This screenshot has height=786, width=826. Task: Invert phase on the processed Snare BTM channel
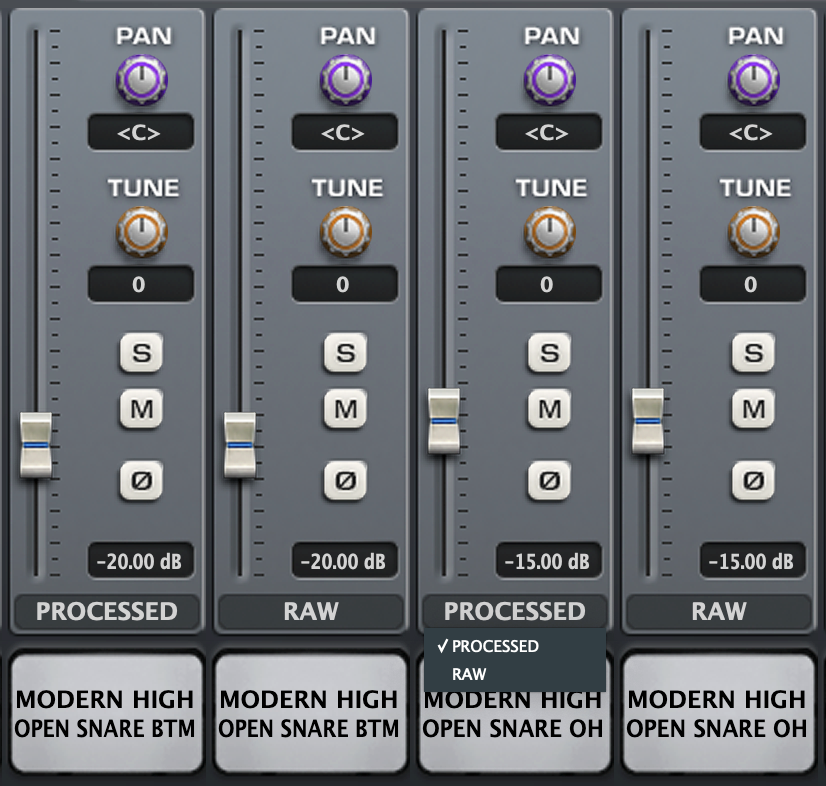[141, 481]
